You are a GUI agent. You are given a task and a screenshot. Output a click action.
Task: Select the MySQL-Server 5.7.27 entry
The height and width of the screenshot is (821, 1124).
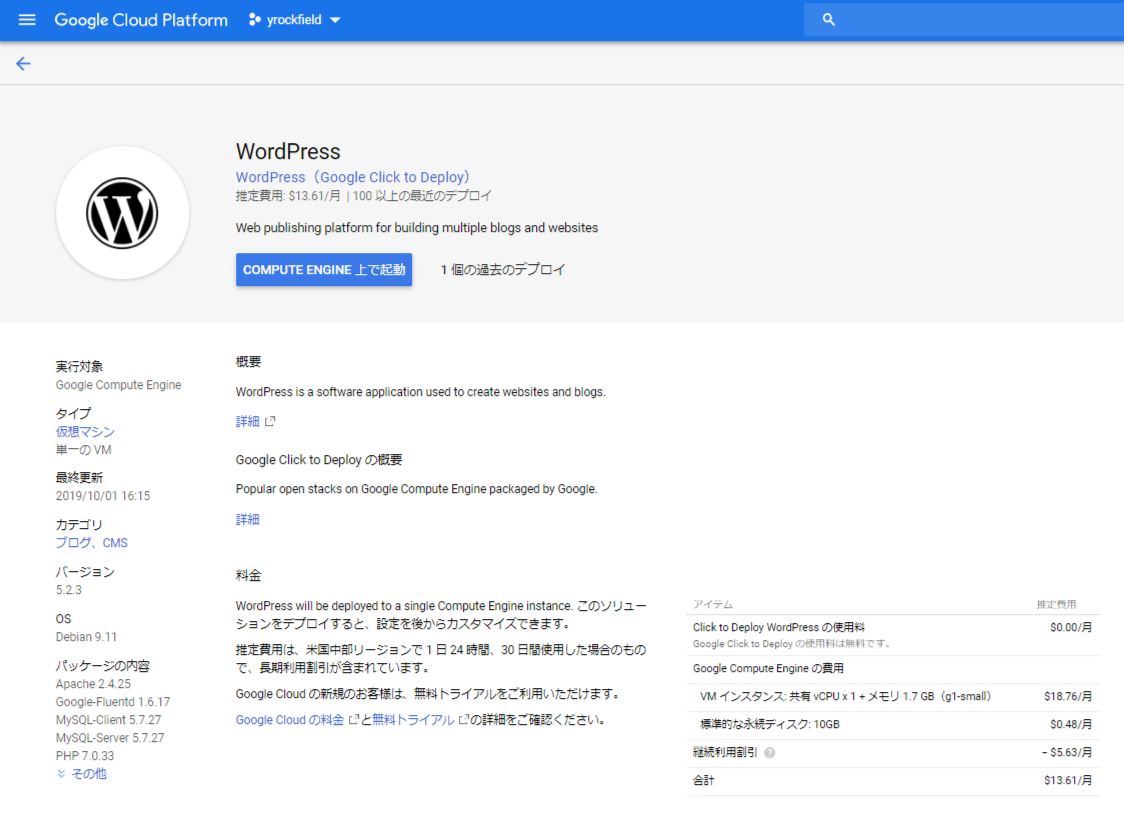(110, 738)
